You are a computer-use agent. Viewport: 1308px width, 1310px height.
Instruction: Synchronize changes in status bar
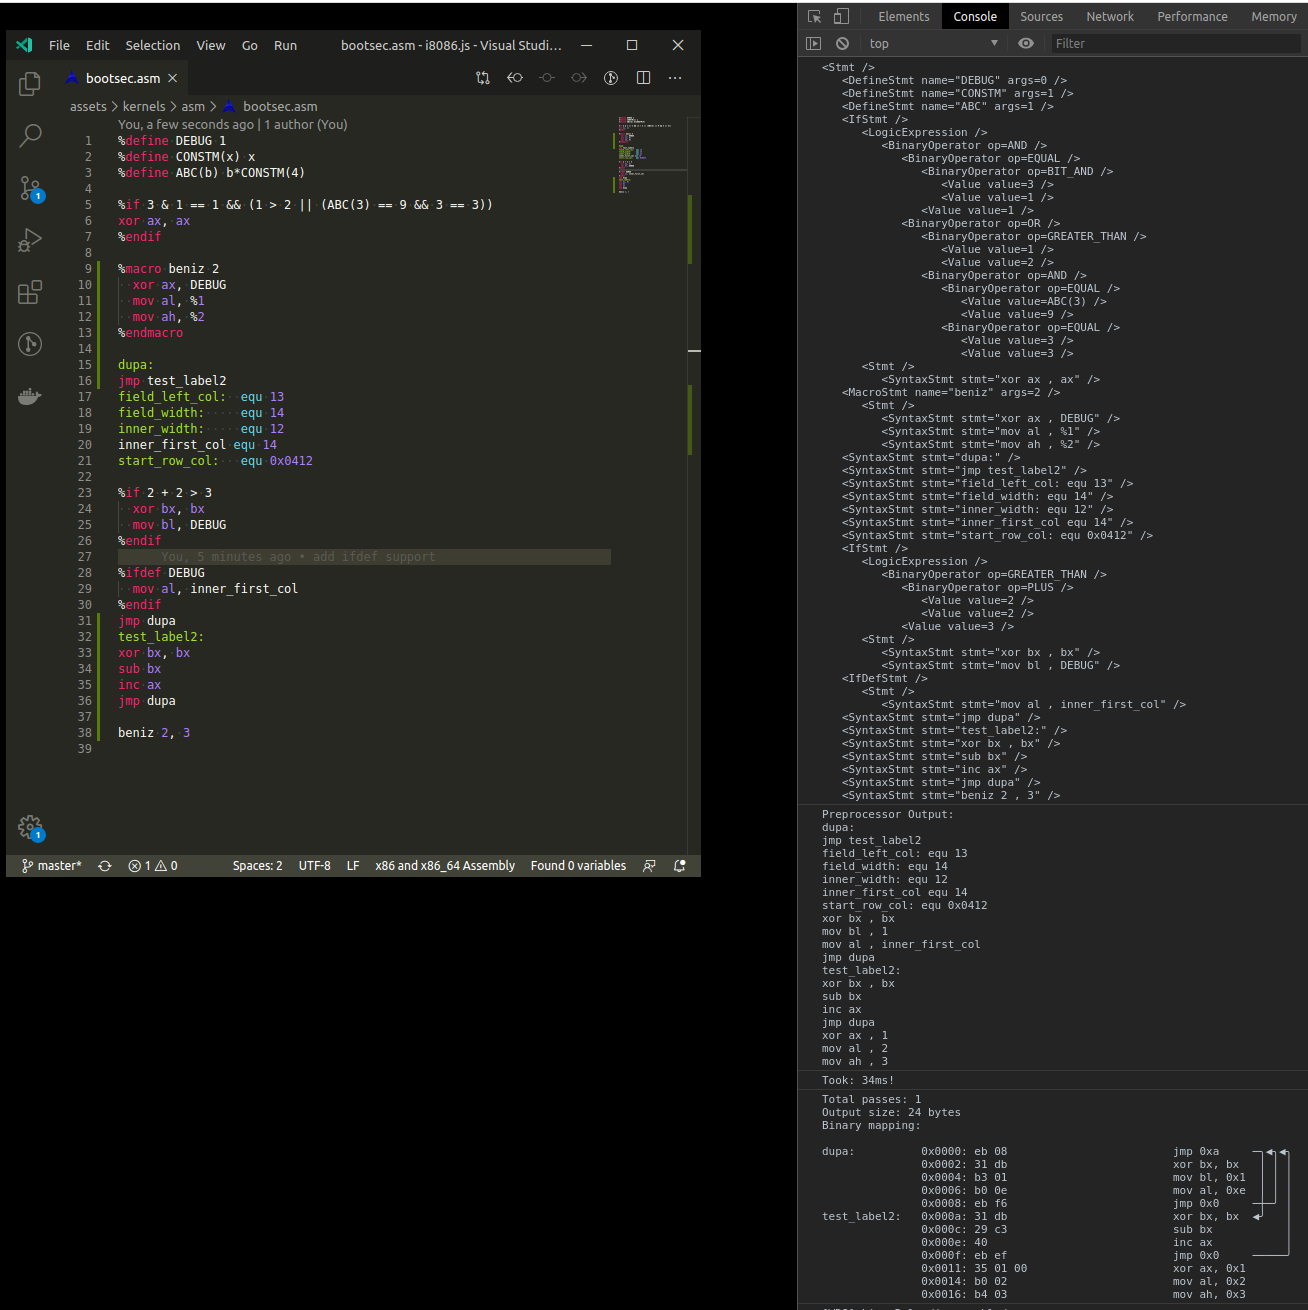click(x=105, y=866)
